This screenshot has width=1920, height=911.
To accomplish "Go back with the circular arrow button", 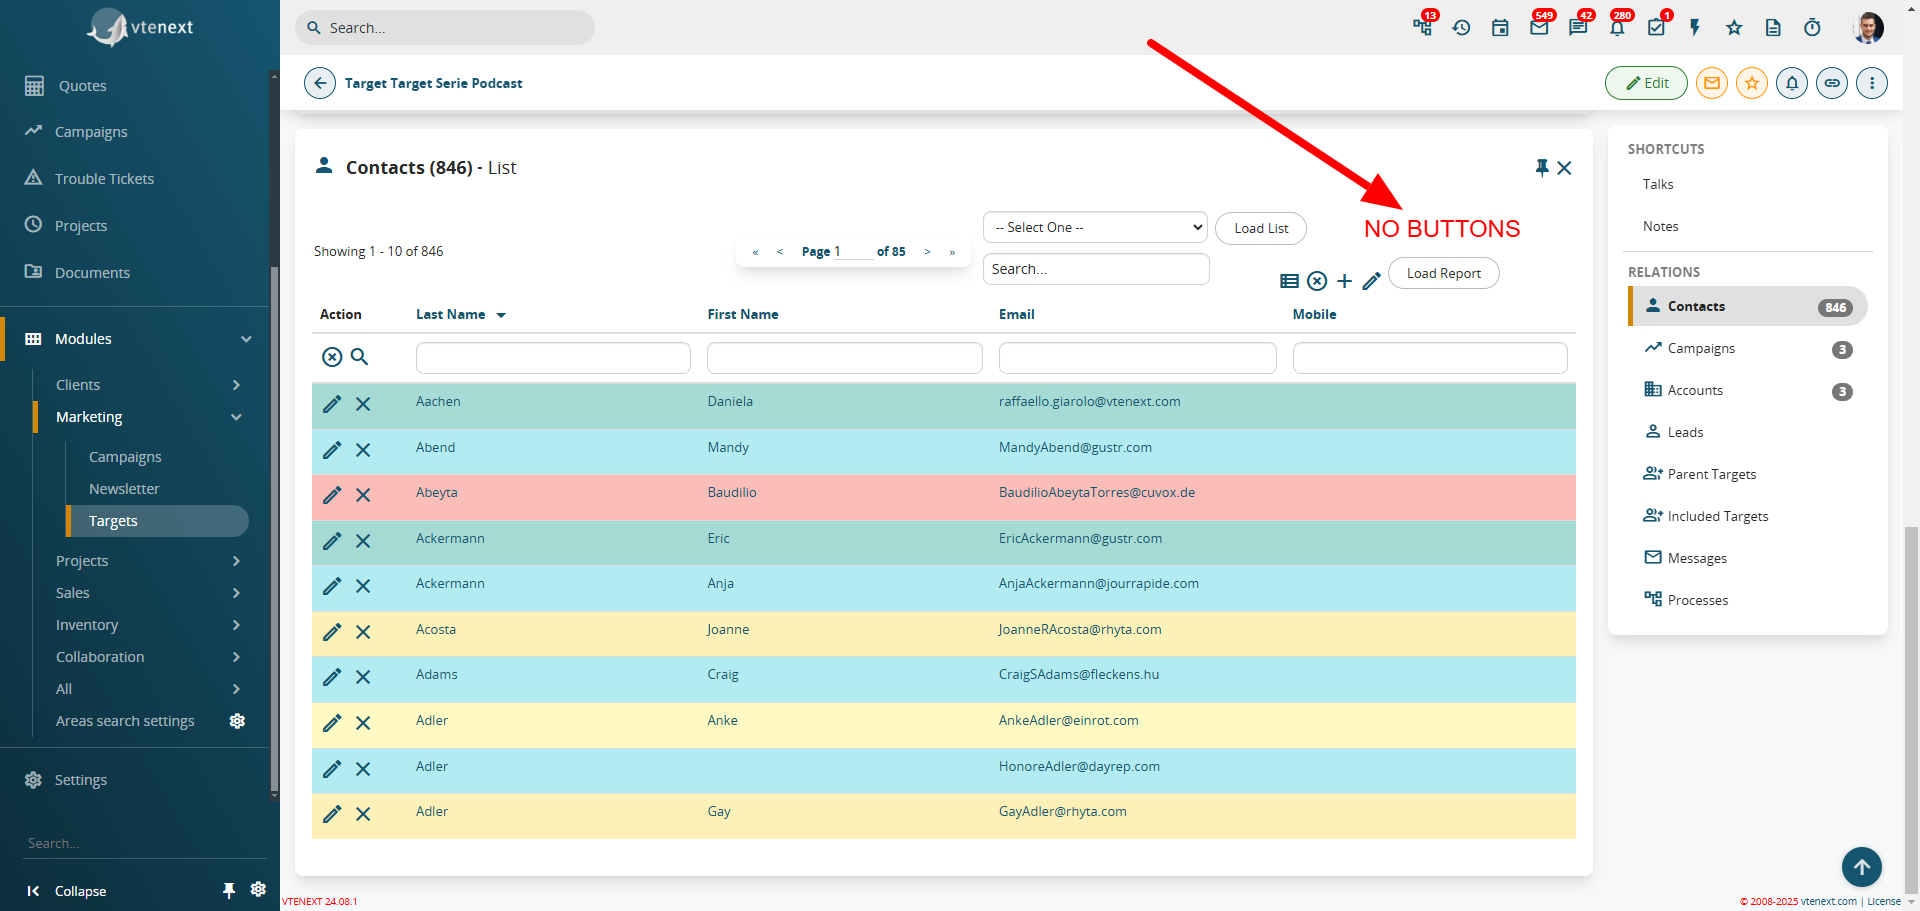I will coord(320,83).
